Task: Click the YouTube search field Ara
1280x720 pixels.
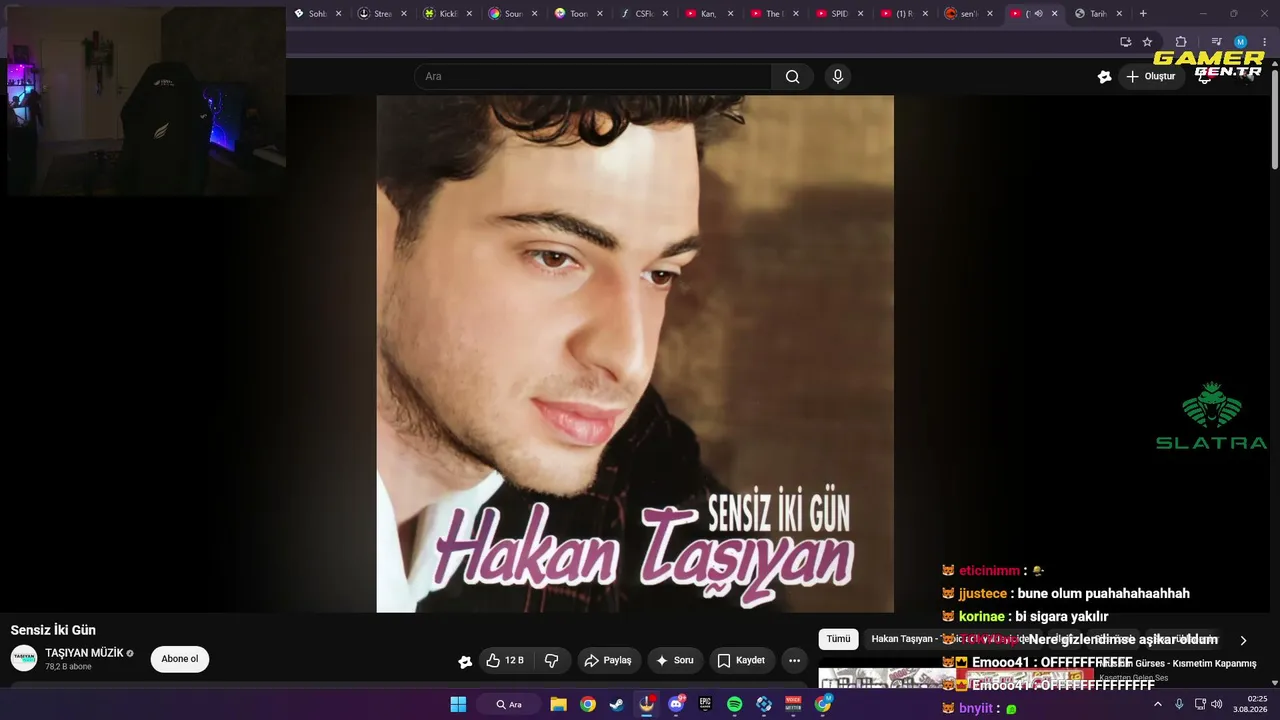Action: coord(593,77)
